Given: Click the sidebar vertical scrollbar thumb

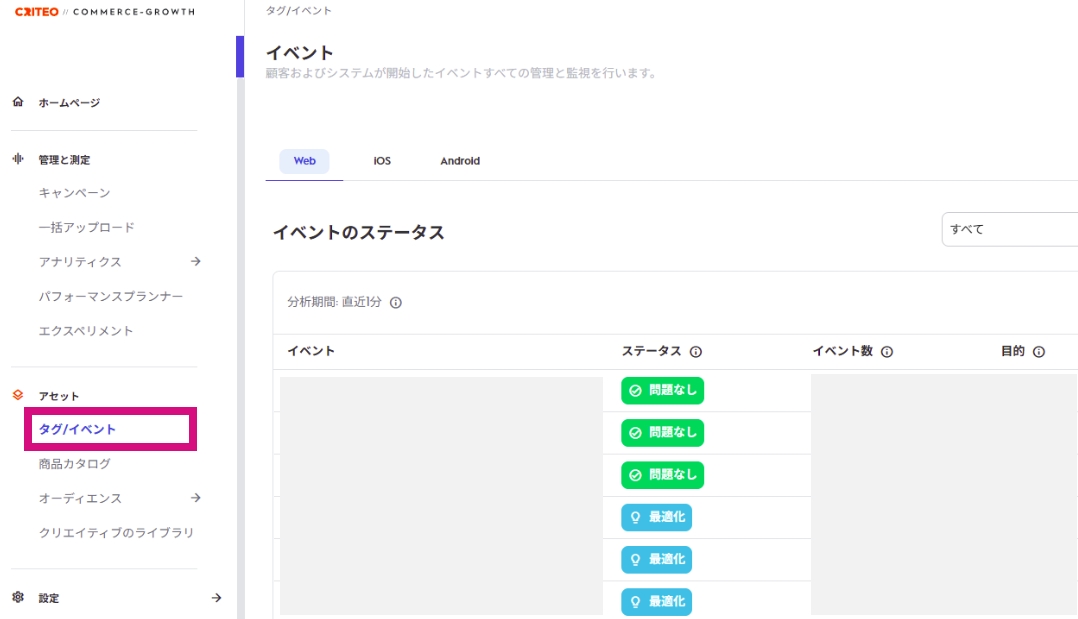Looking at the screenshot, I should click(240, 56).
